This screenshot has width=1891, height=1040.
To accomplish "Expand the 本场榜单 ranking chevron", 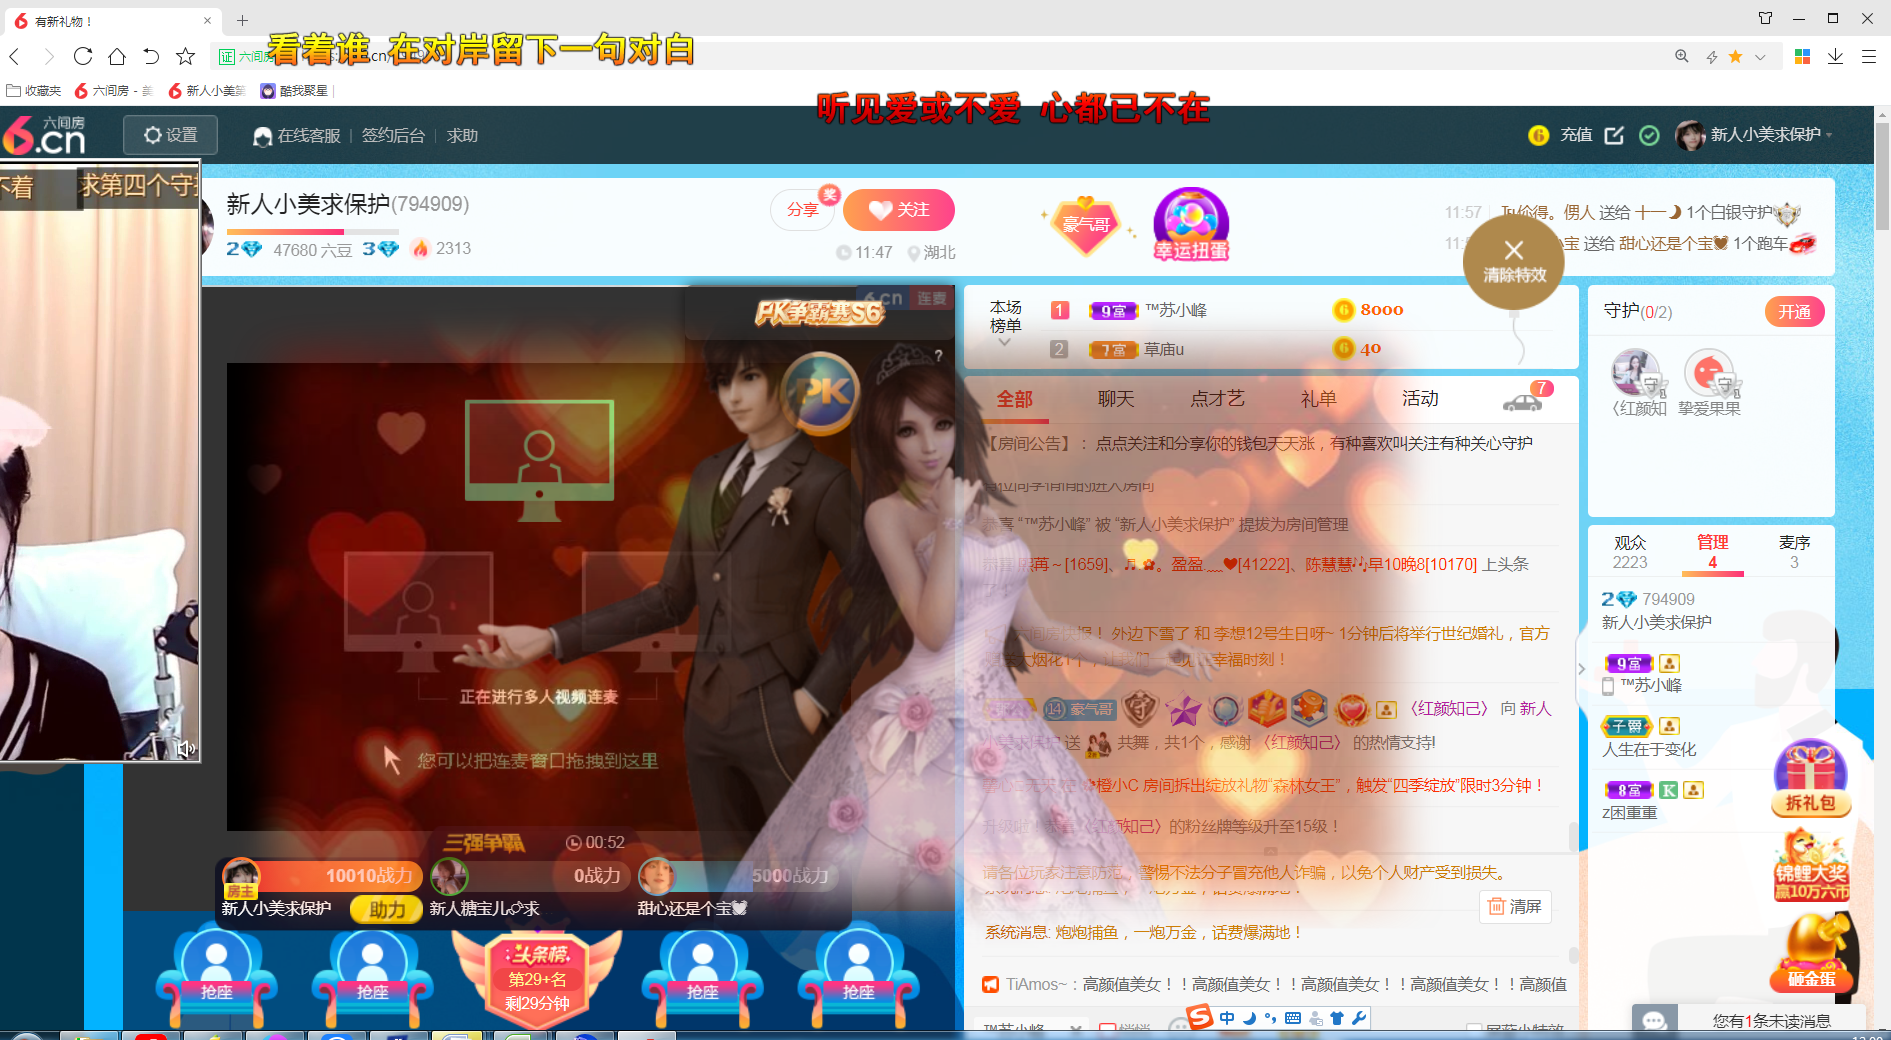I will [x=1005, y=343].
